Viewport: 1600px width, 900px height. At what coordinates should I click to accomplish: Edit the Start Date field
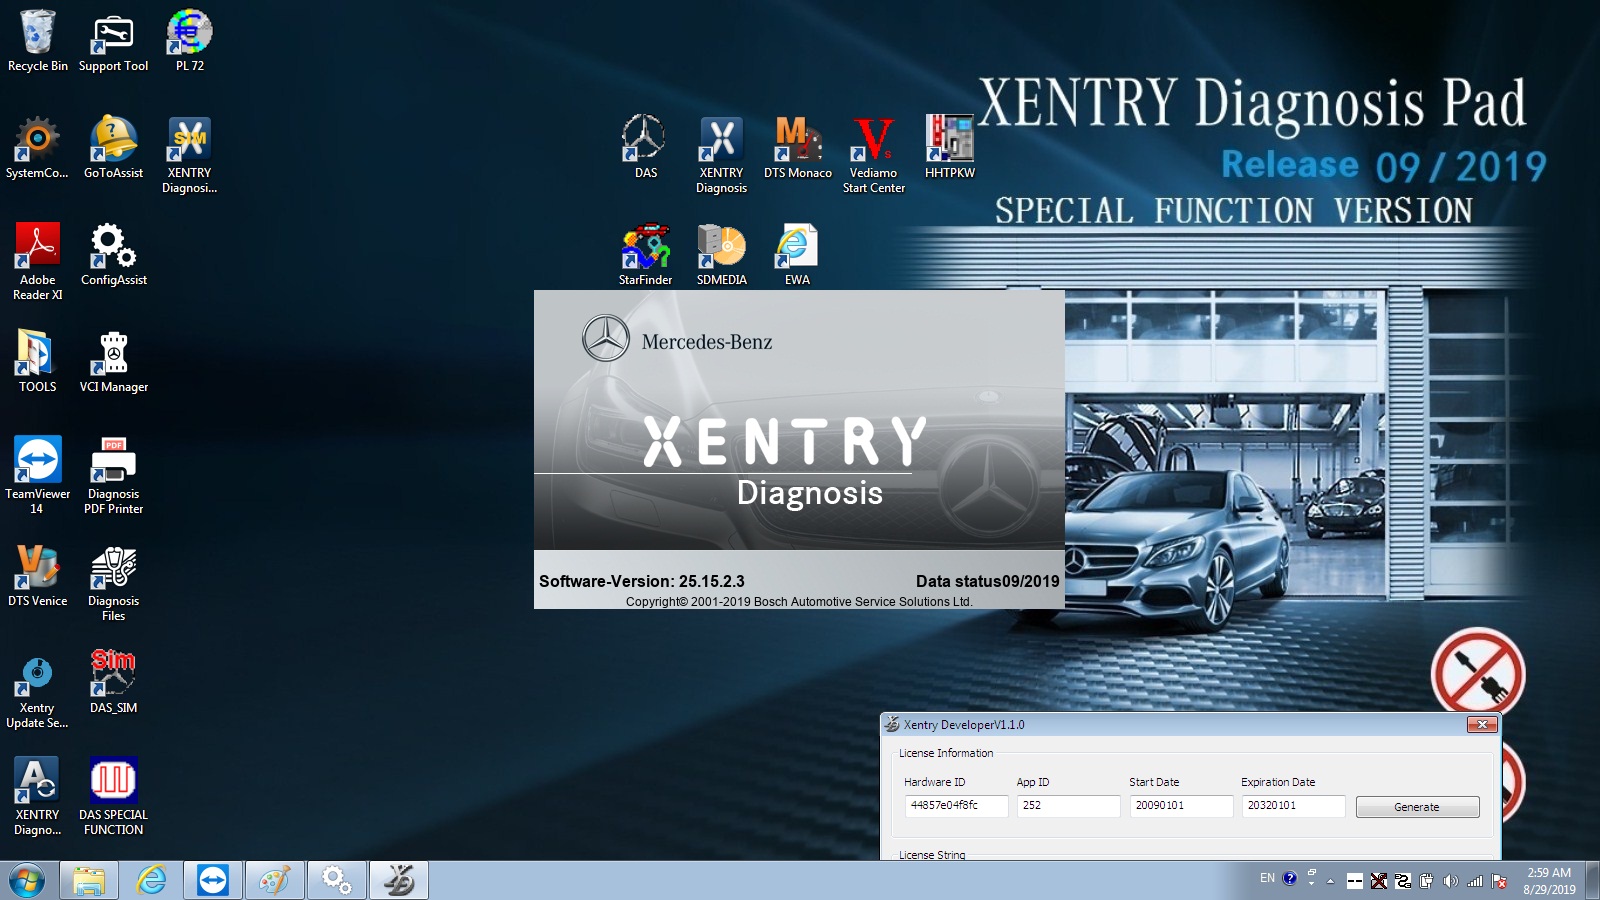(x=1181, y=805)
